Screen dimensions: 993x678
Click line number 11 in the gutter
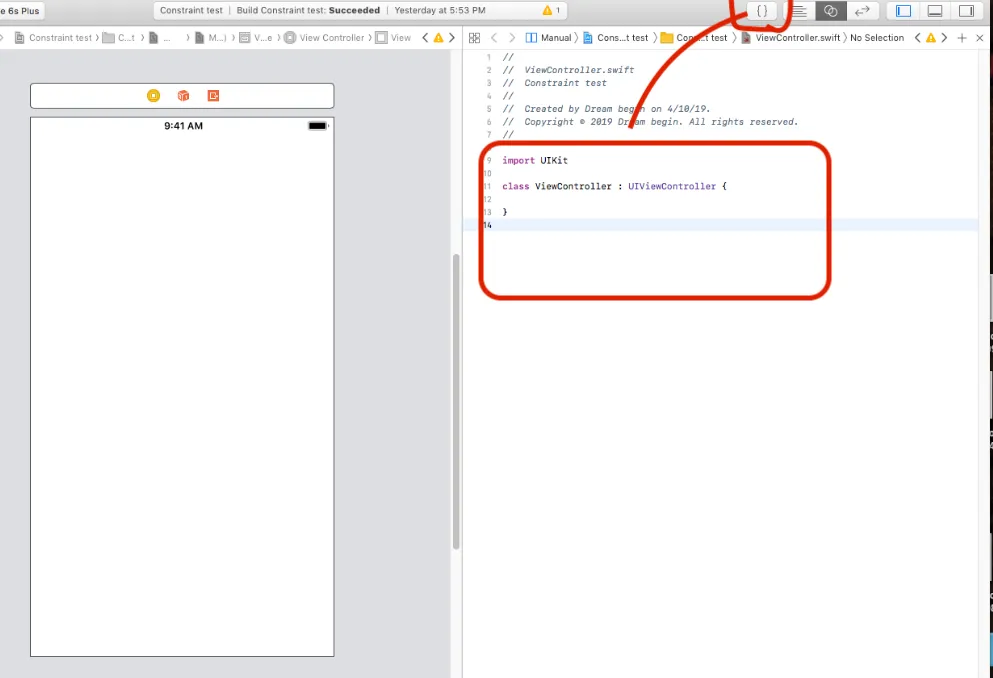(x=487, y=186)
